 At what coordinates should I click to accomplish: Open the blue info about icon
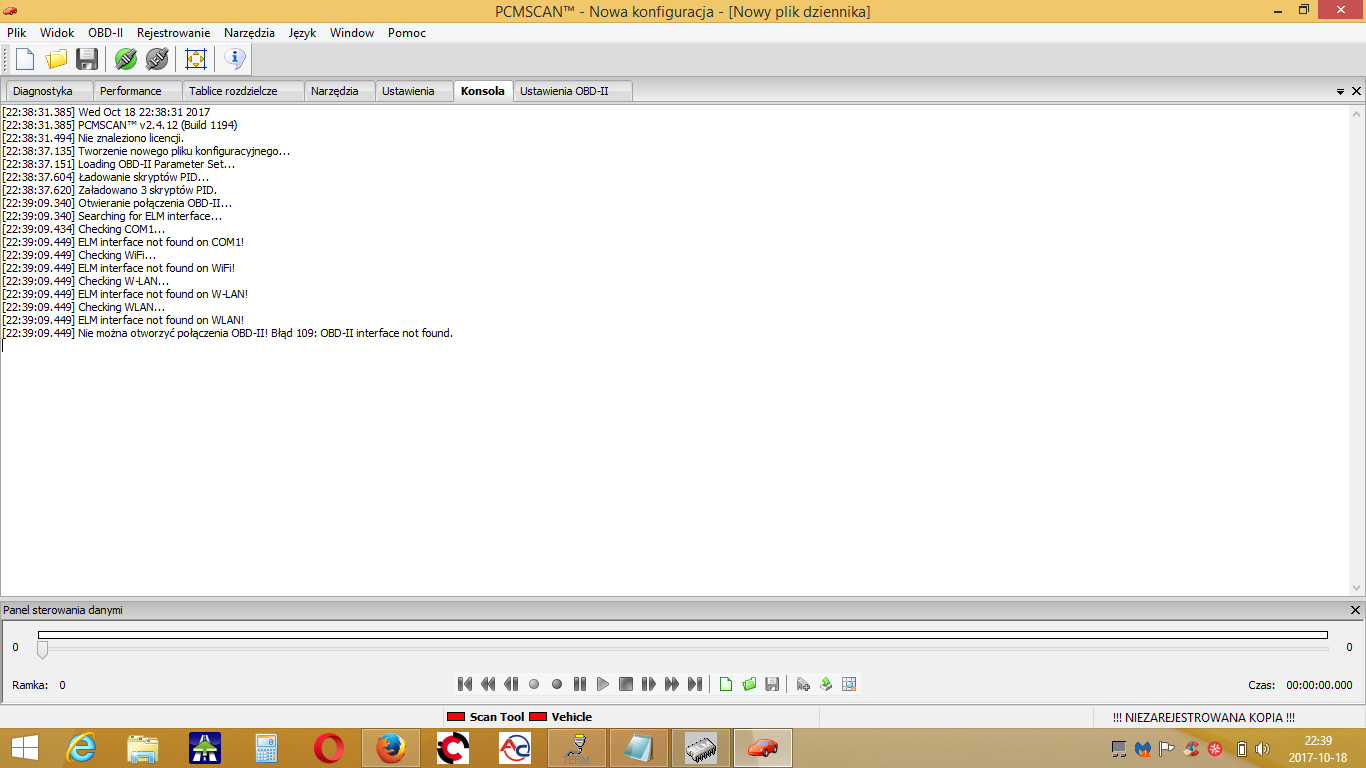[x=235, y=59]
